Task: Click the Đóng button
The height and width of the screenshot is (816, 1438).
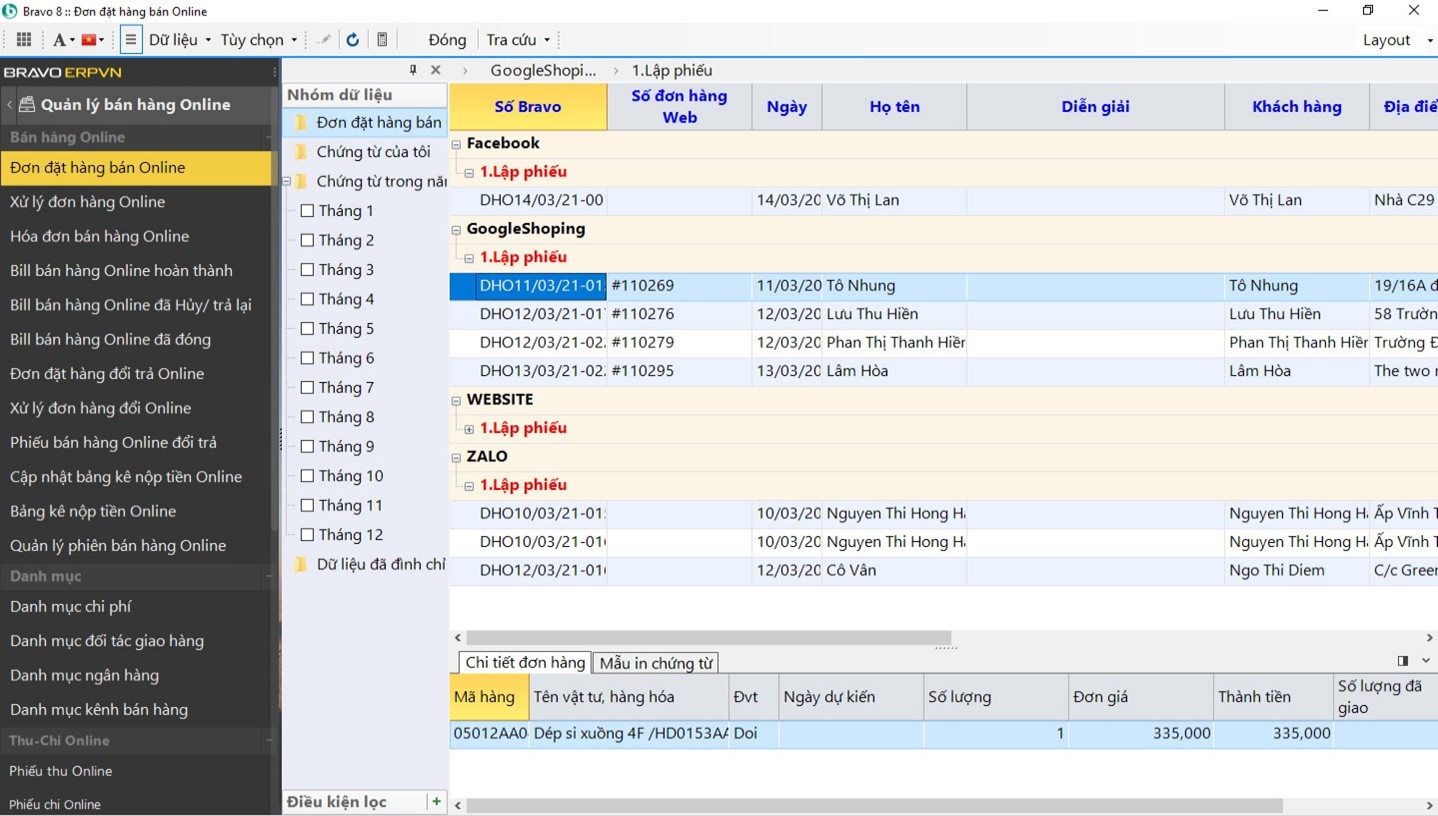Action: pos(447,40)
